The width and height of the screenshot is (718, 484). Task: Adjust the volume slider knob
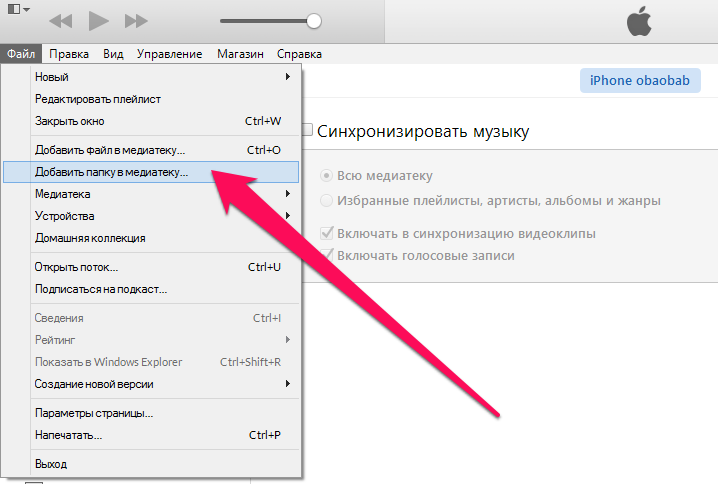(x=314, y=20)
